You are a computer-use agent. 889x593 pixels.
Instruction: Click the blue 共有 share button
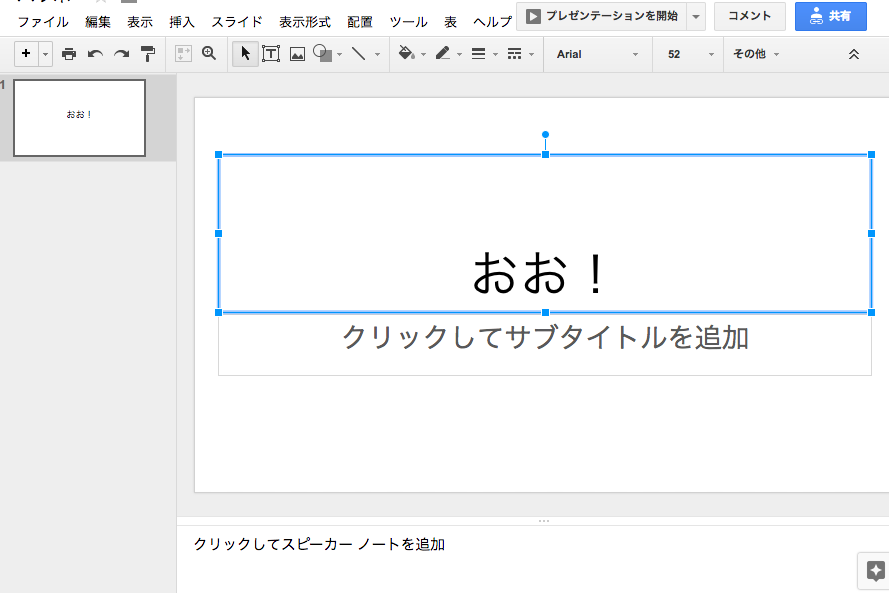pyautogui.click(x=831, y=16)
